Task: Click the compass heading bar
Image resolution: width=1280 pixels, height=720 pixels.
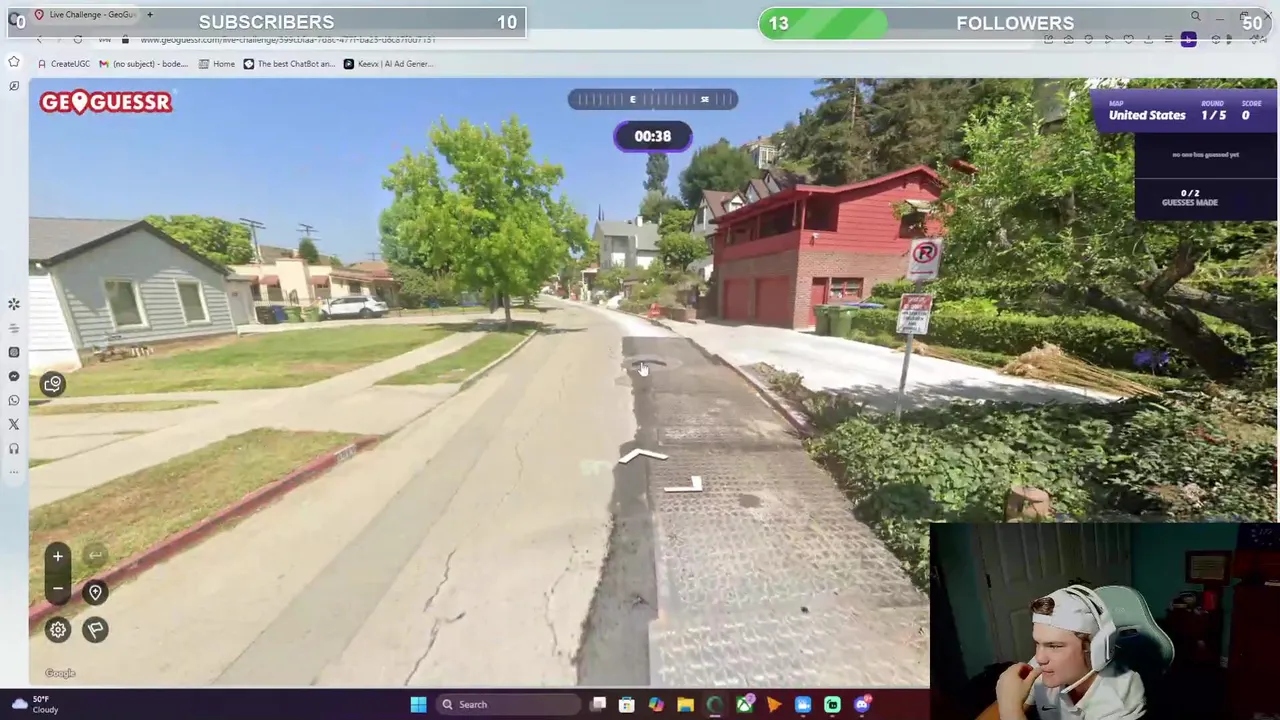Action: (653, 99)
